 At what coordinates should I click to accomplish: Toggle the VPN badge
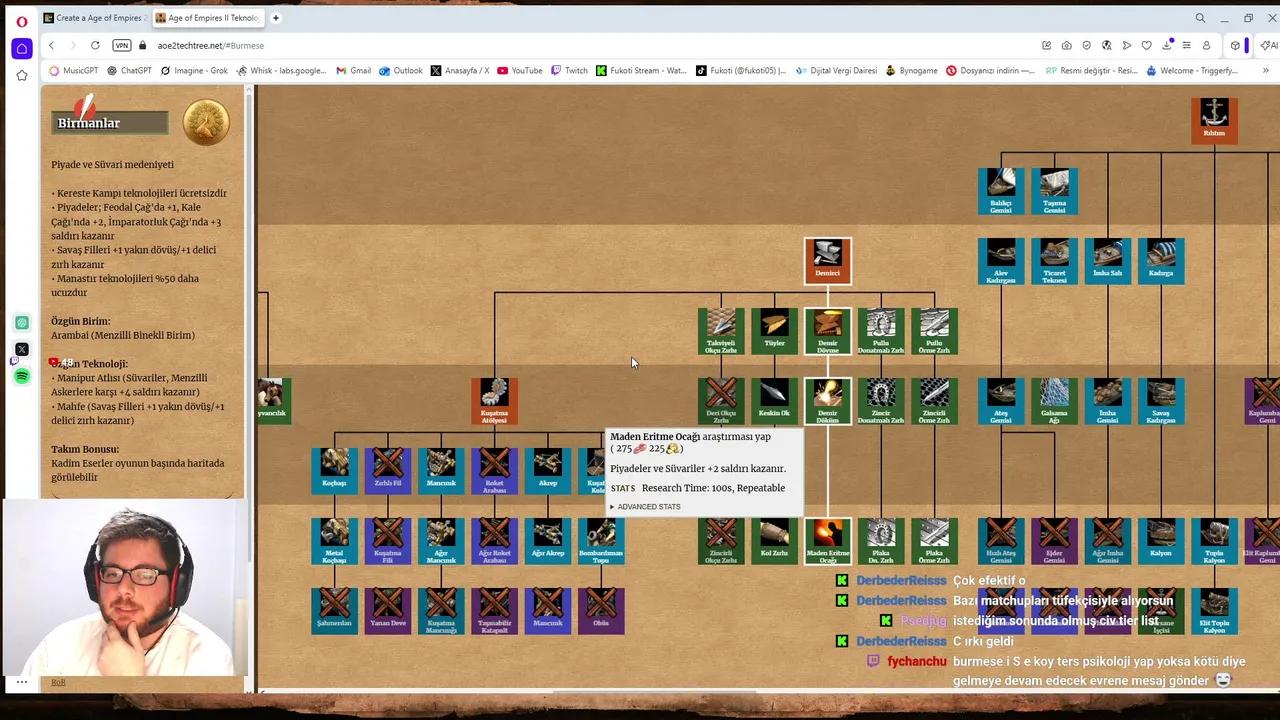point(122,45)
